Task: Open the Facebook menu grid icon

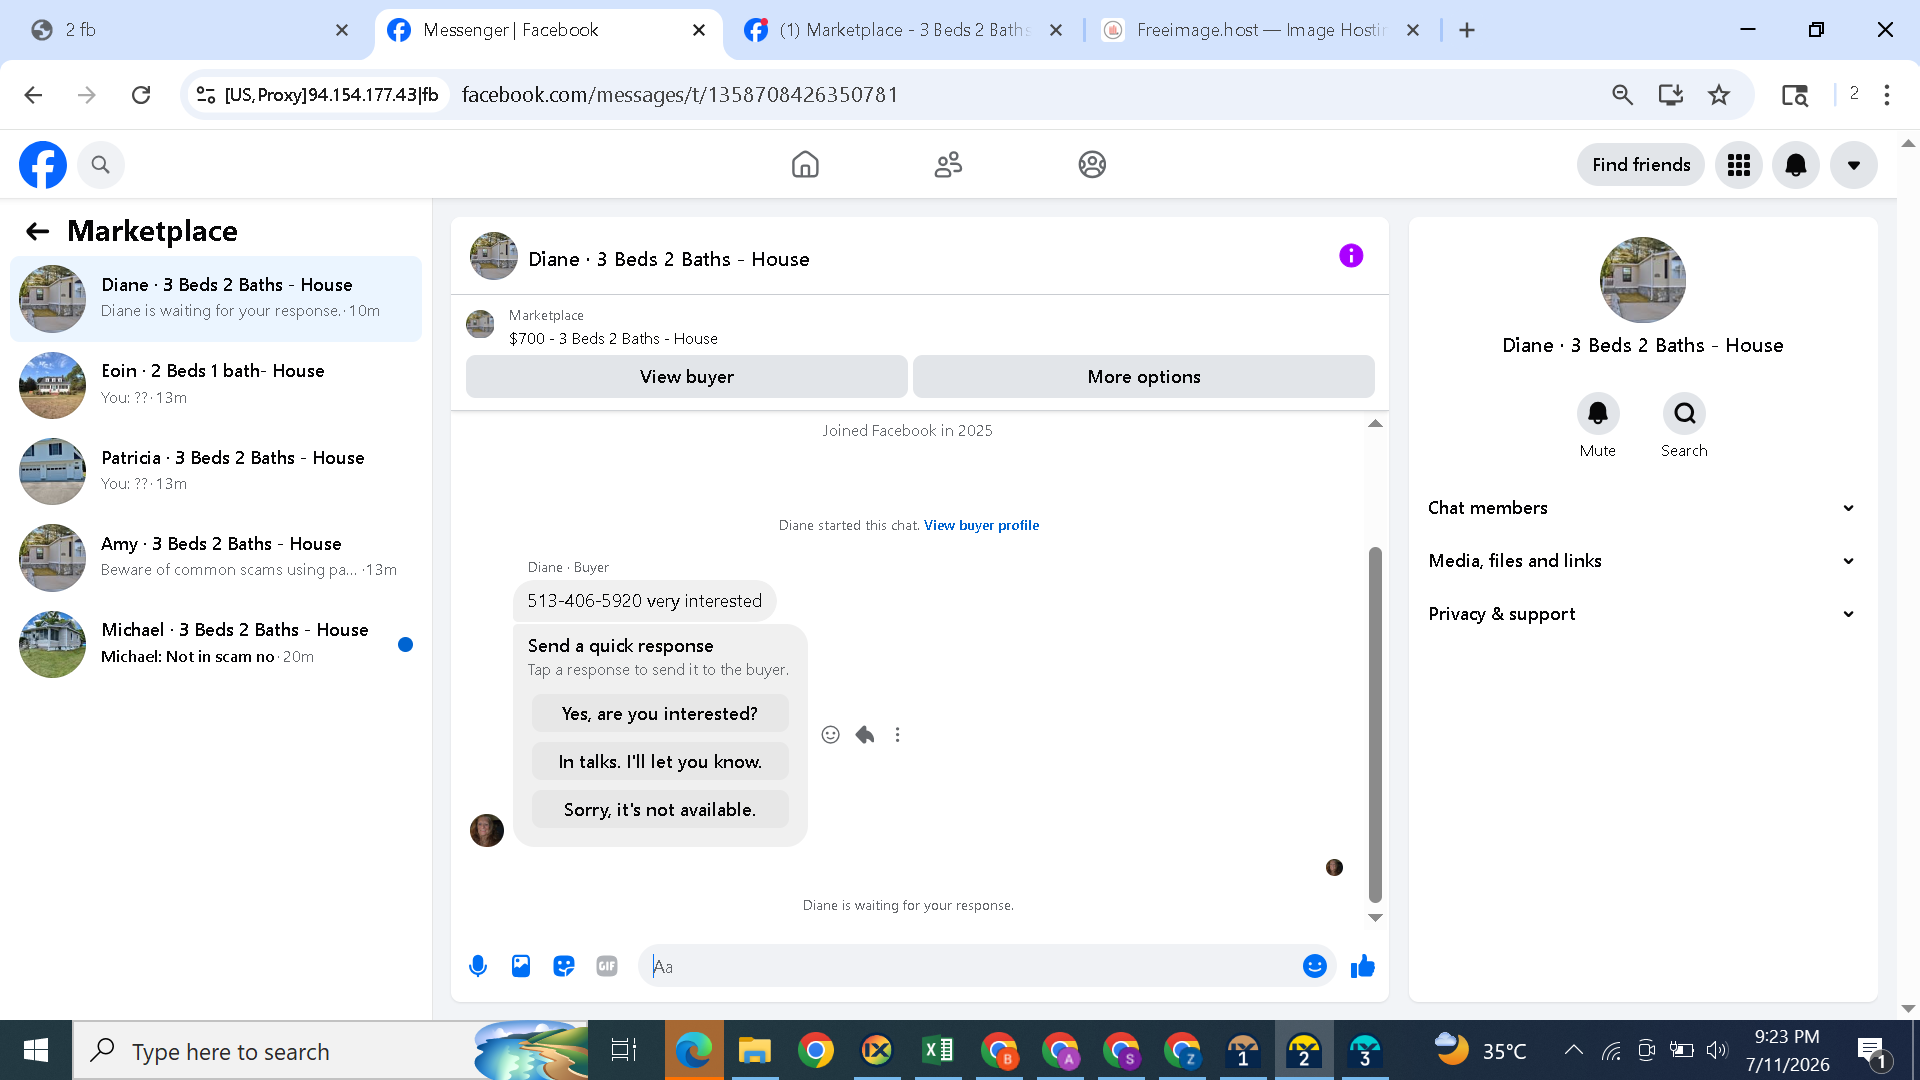Action: point(1739,165)
